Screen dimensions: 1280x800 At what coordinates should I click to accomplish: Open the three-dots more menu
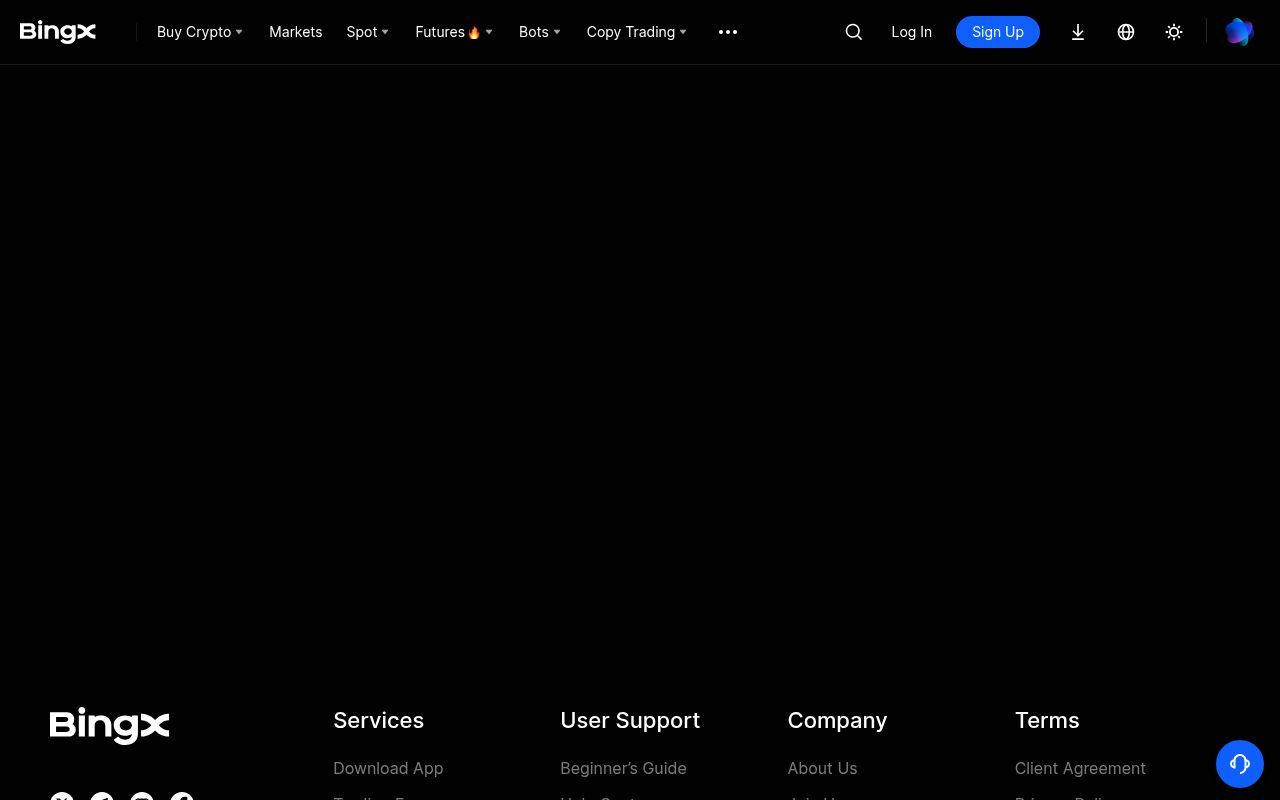728,32
